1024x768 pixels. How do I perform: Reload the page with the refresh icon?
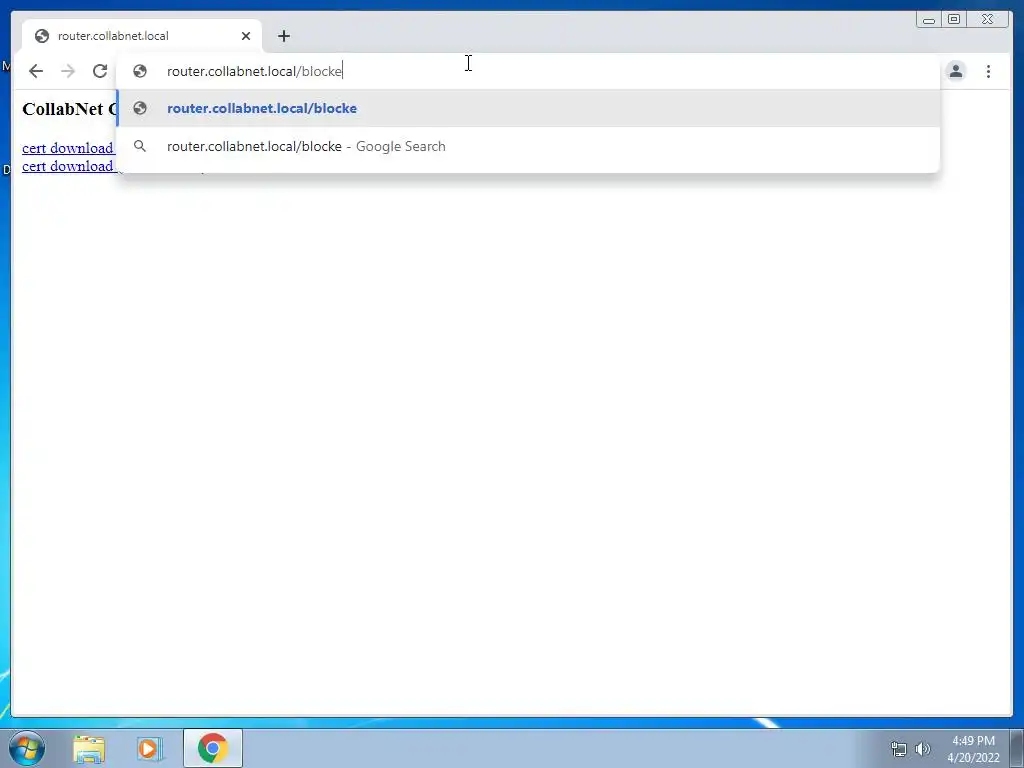tap(100, 71)
